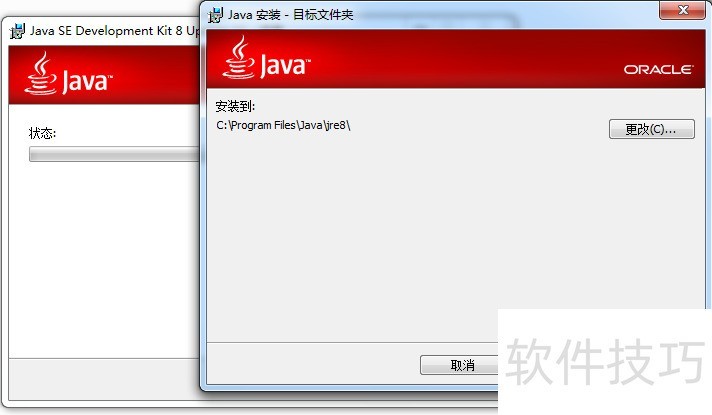Viewport: 712px width, 415px height.
Task: Click the Java installer icon in dialog title bar
Action: pyautogui.click(x=215, y=15)
